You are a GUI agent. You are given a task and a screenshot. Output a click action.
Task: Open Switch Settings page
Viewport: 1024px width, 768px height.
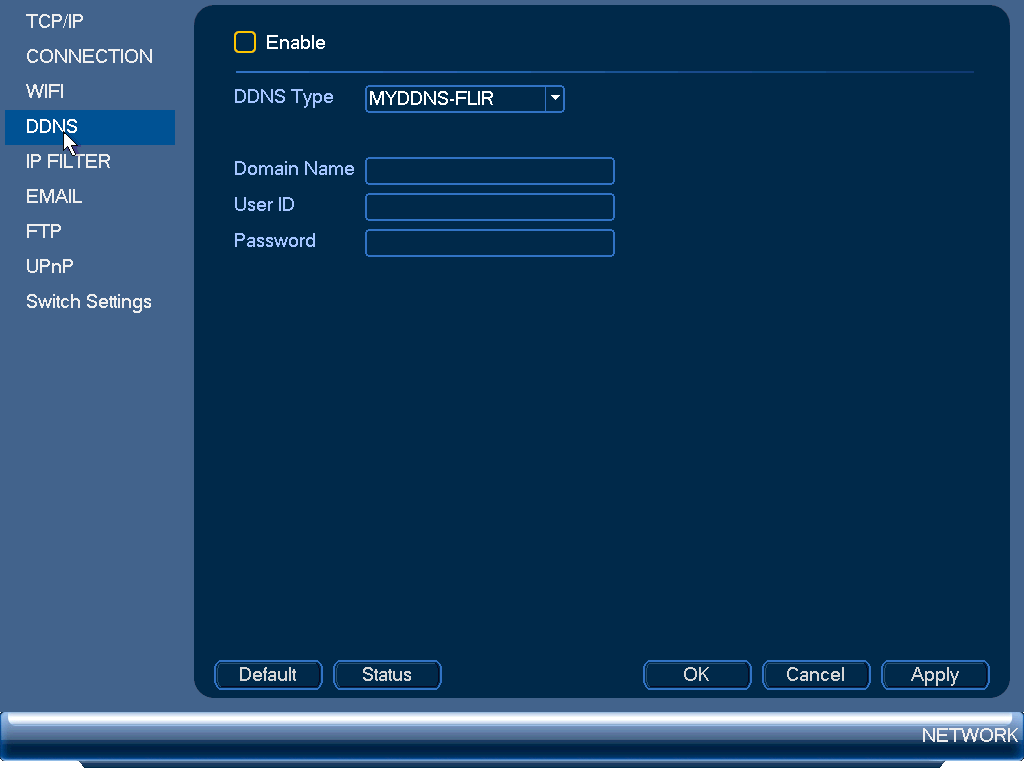click(x=89, y=302)
